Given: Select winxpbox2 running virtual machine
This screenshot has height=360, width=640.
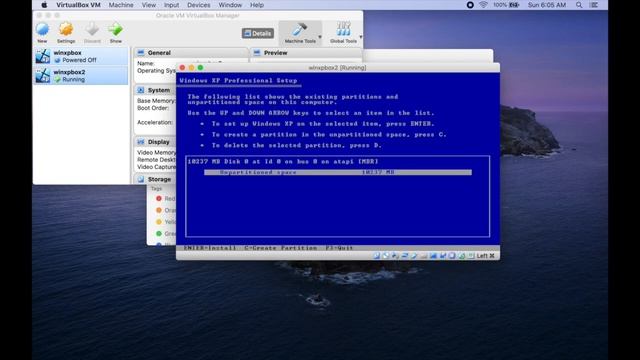Looking at the screenshot, I should point(80,76).
